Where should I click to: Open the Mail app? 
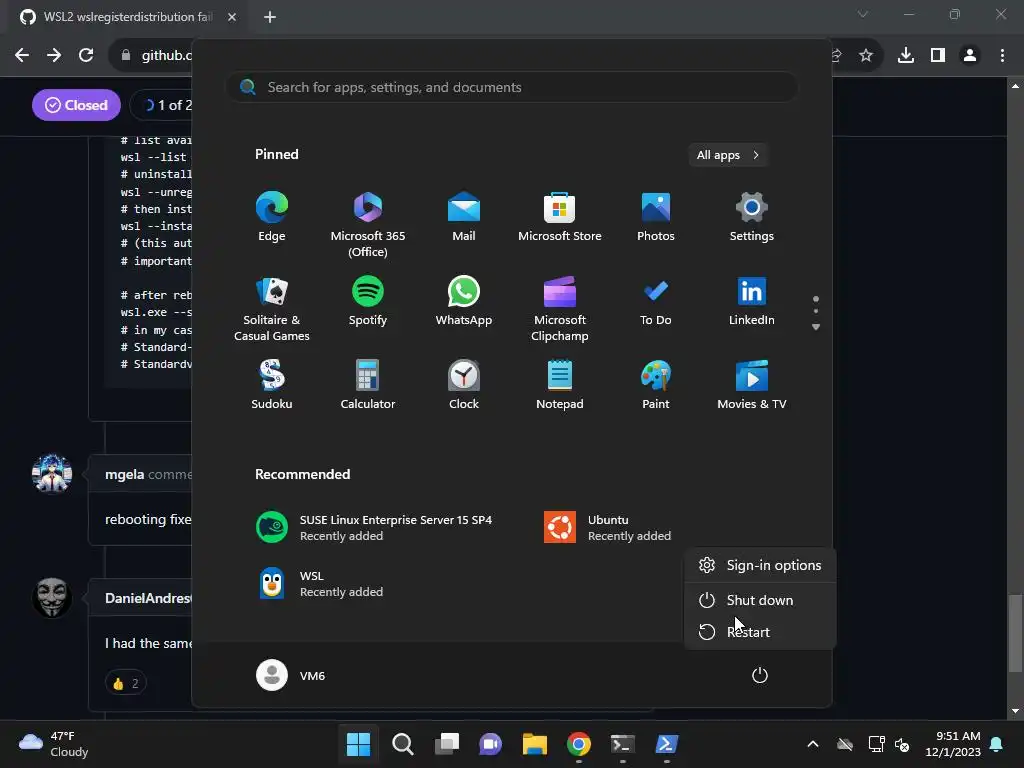coord(464,216)
